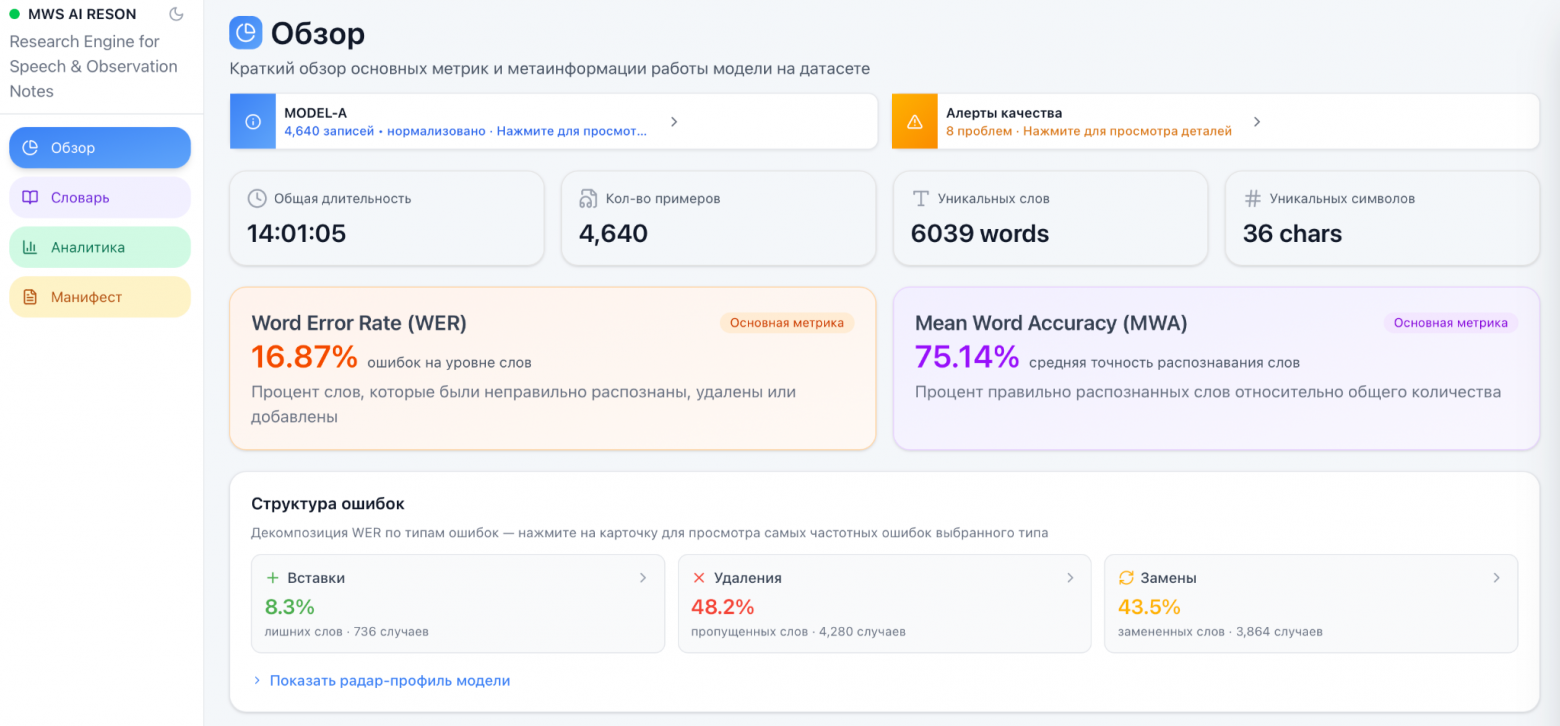Image resolution: width=1560 pixels, height=726 pixels.
Task: Expand the Вставки card chevron
Action: 643,578
